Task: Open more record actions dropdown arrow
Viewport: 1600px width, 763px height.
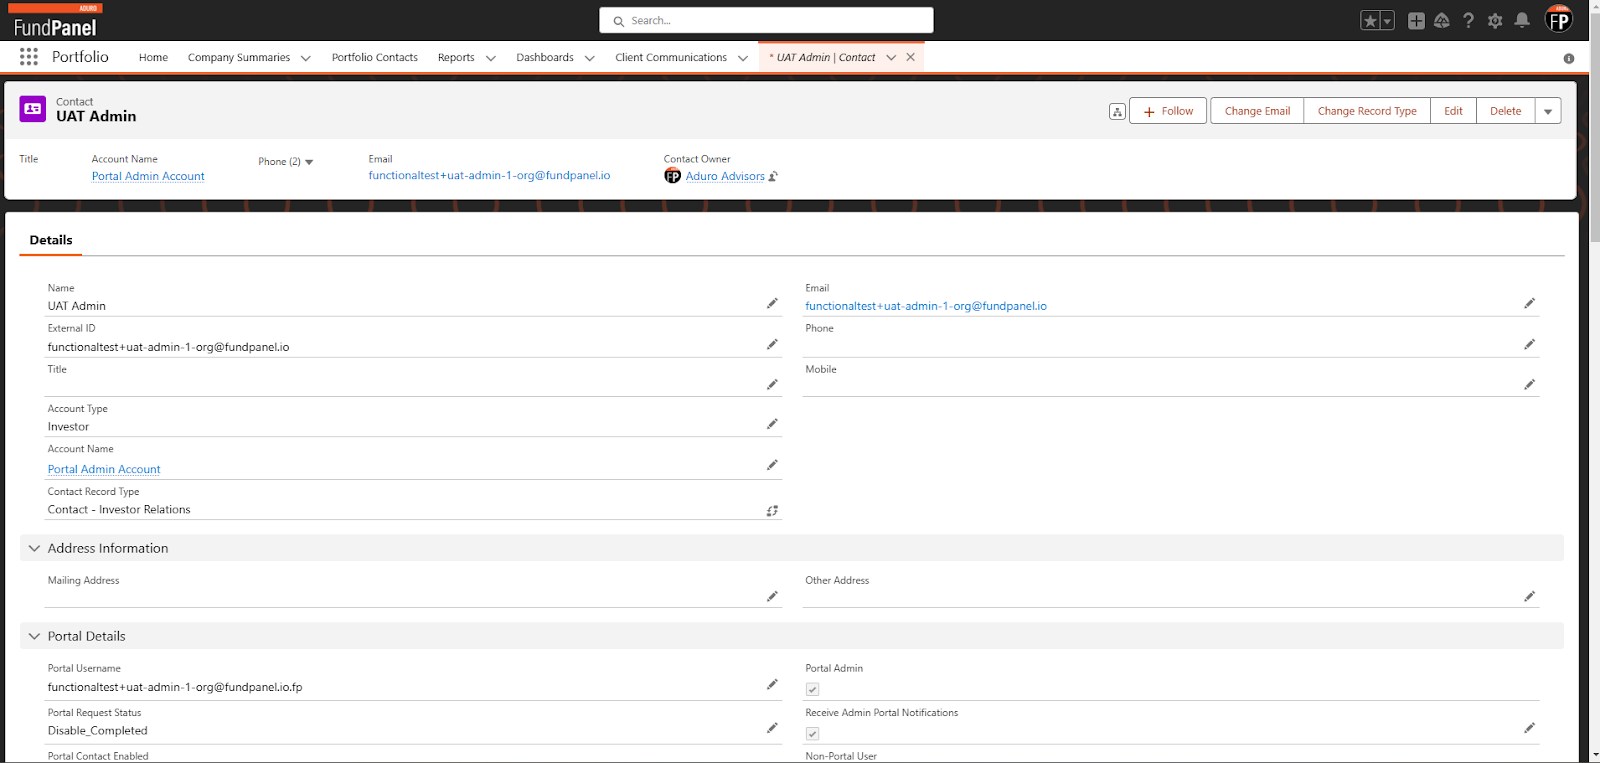Action: point(1548,111)
